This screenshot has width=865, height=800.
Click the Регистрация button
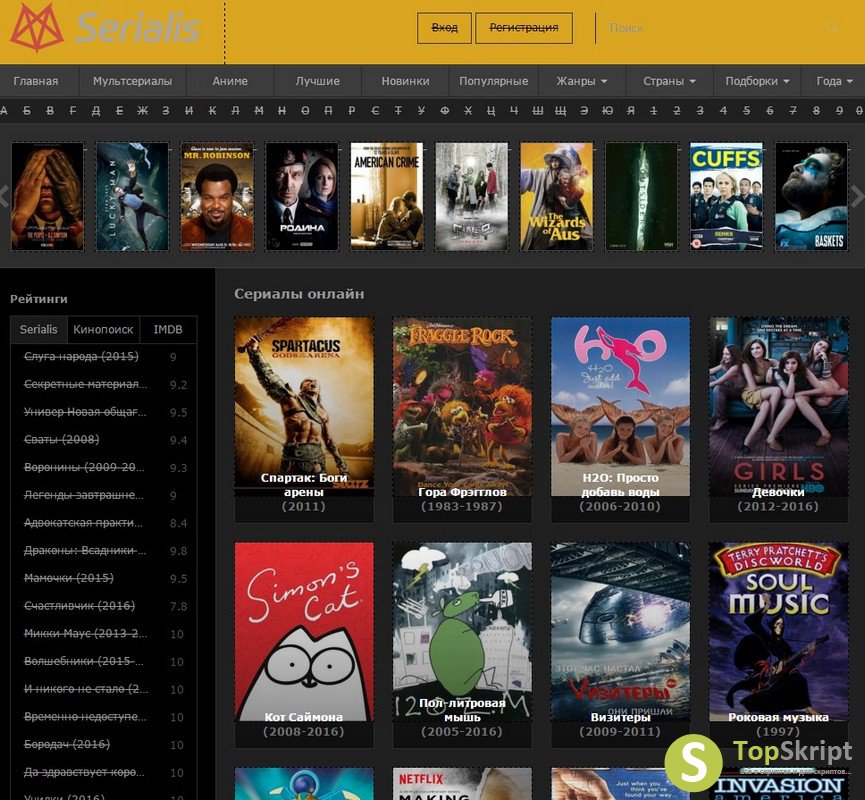[523, 28]
